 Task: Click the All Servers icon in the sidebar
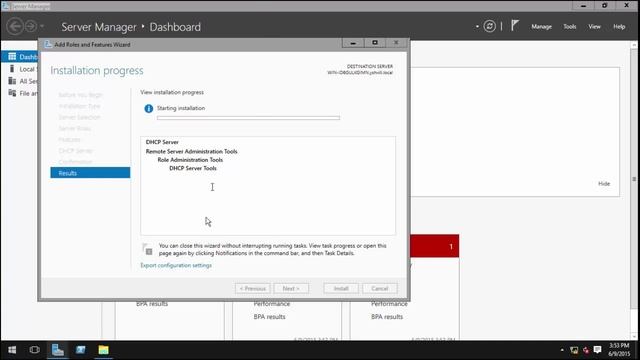(x=12, y=81)
